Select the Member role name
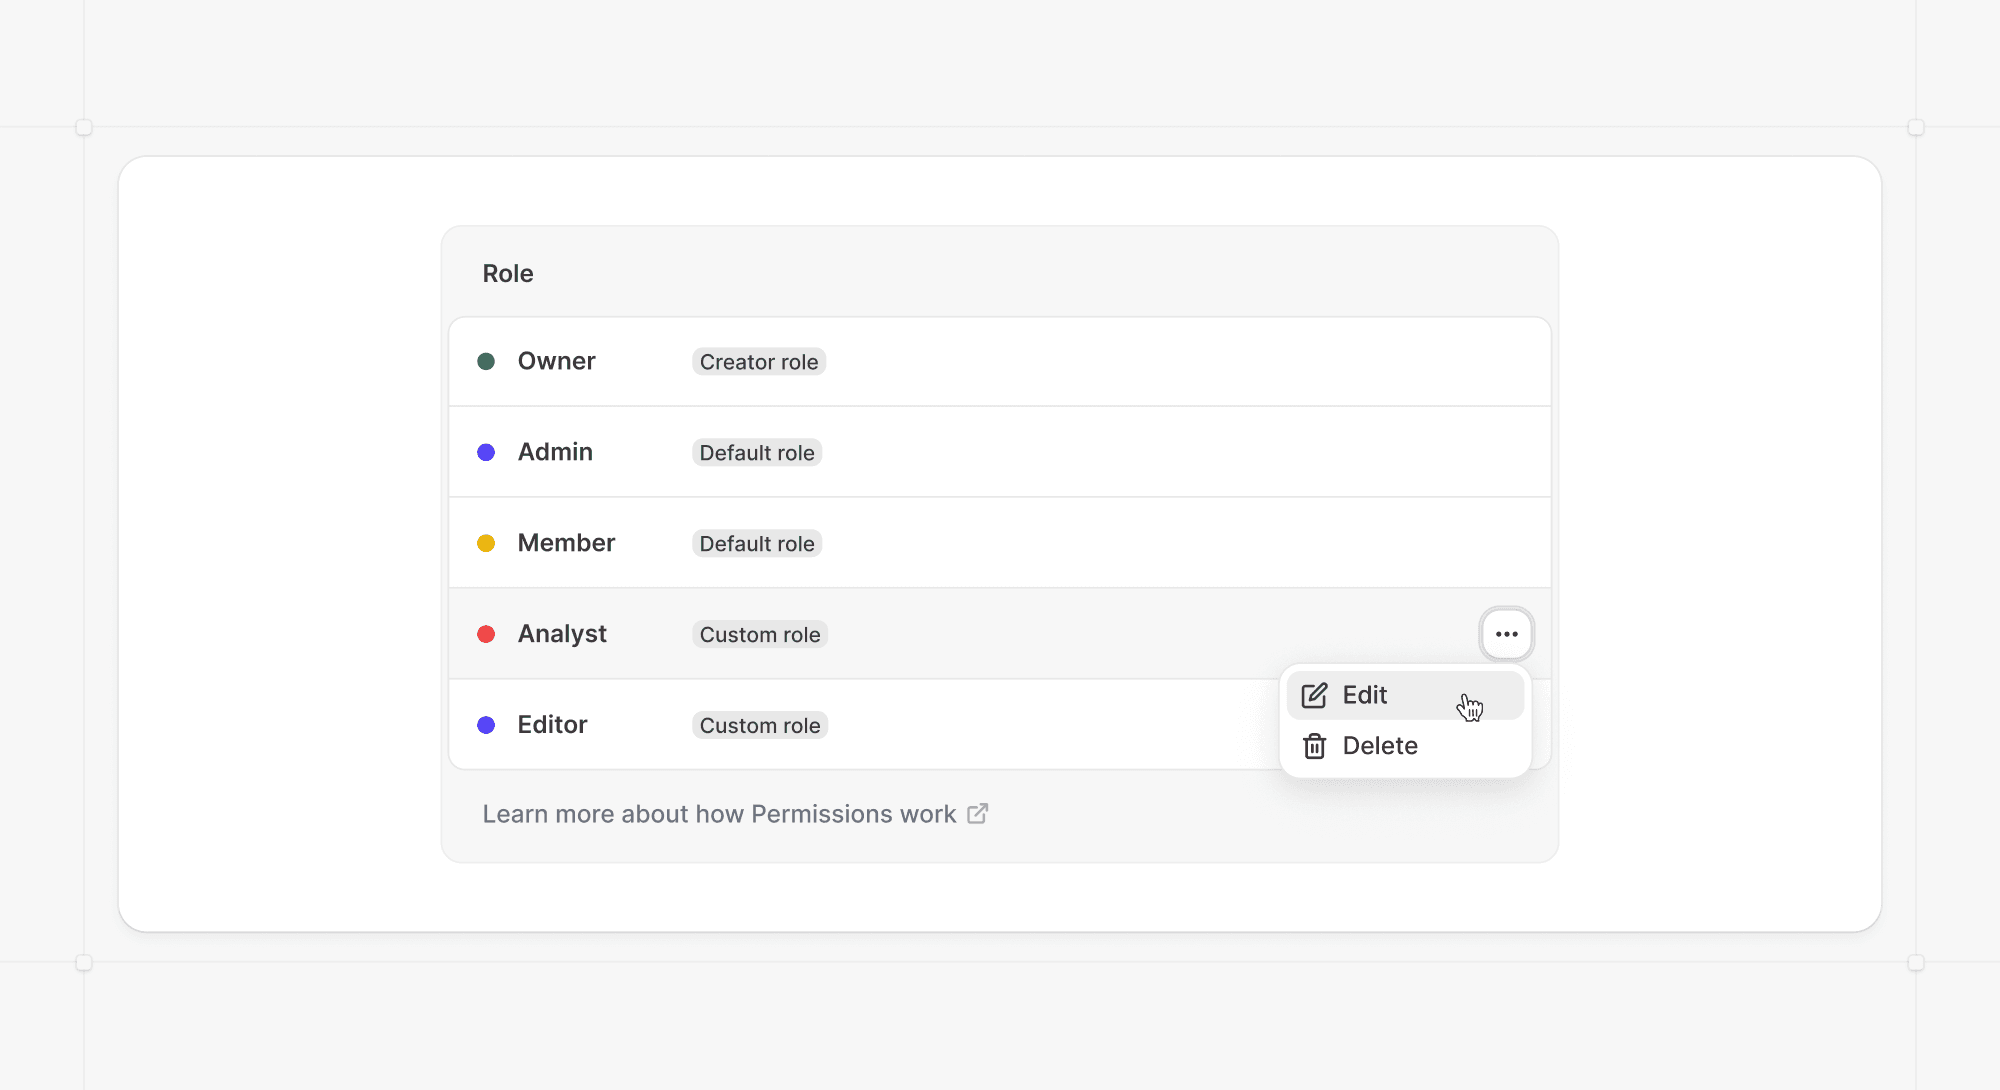 566,543
